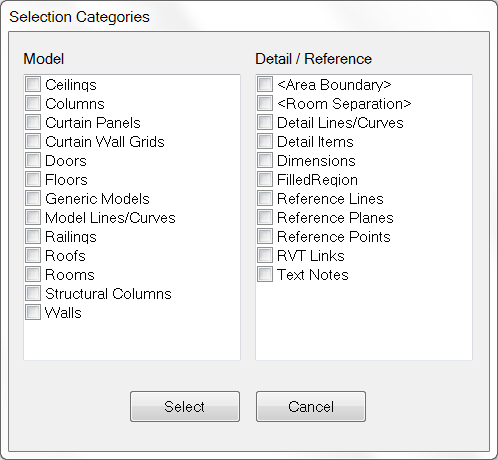Toggle the Floors checkbox
Screen dimensions: 498x460
coord(33,179)
